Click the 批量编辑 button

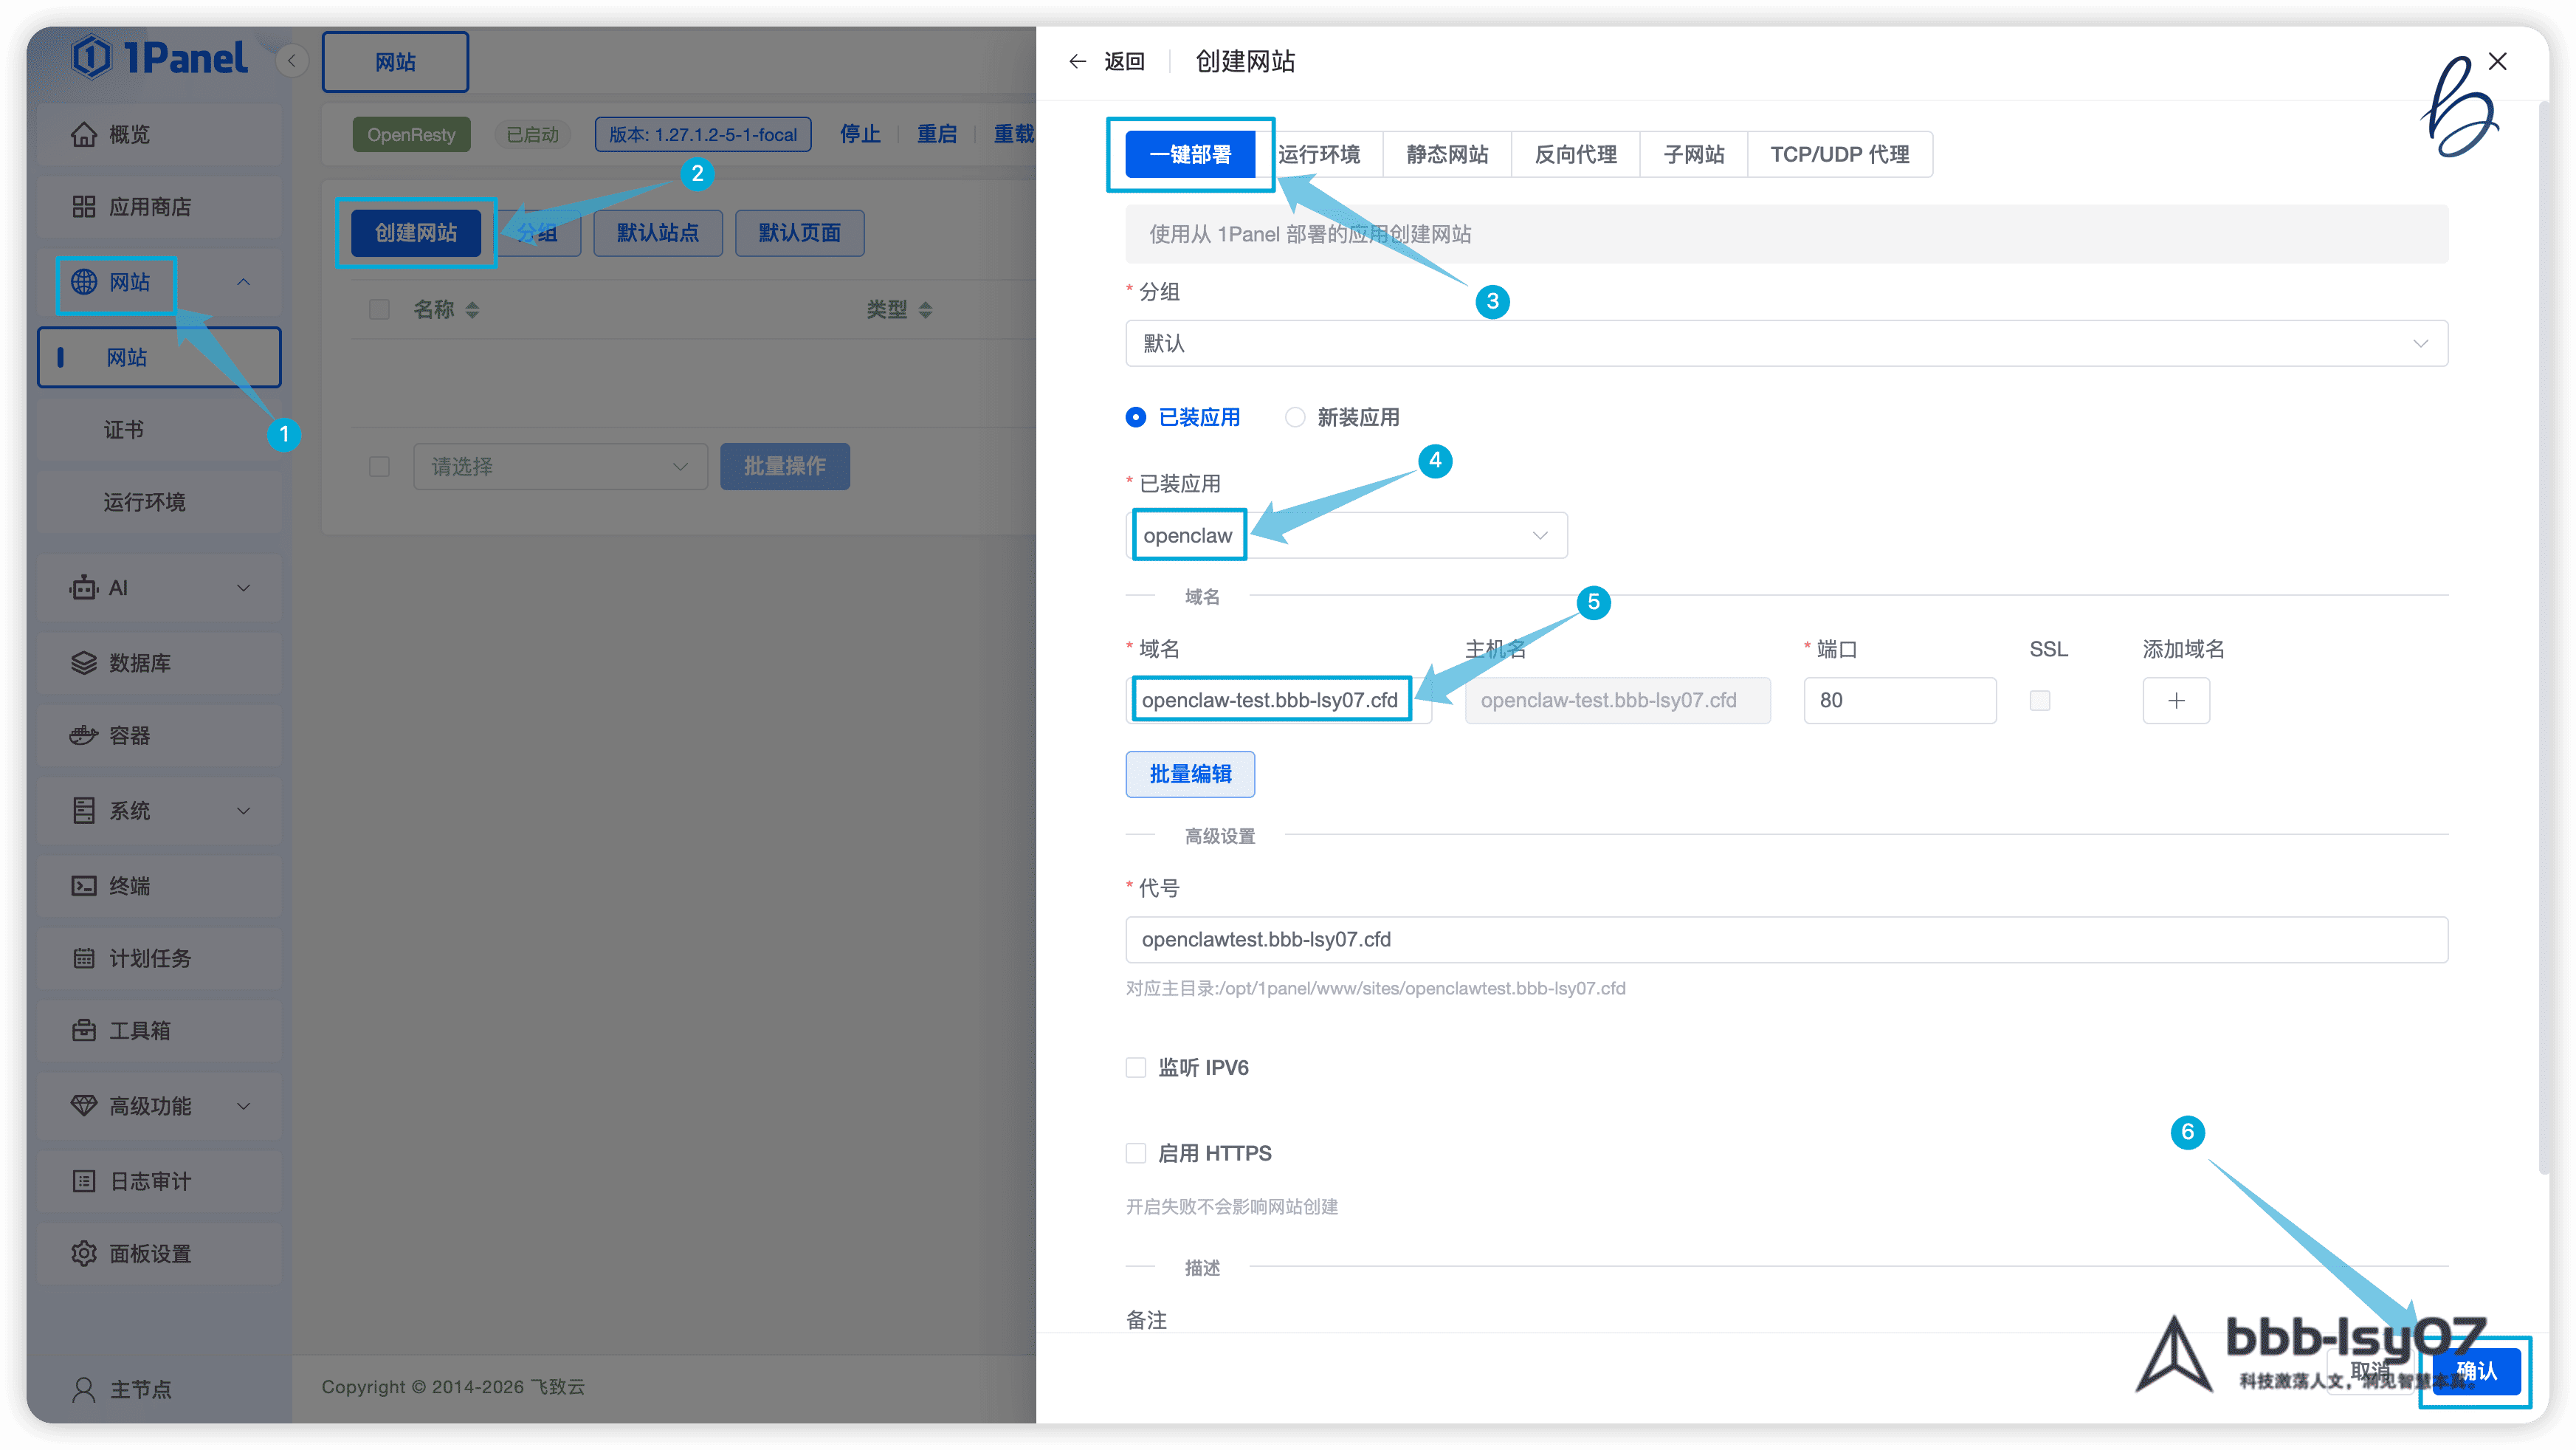1190,775
